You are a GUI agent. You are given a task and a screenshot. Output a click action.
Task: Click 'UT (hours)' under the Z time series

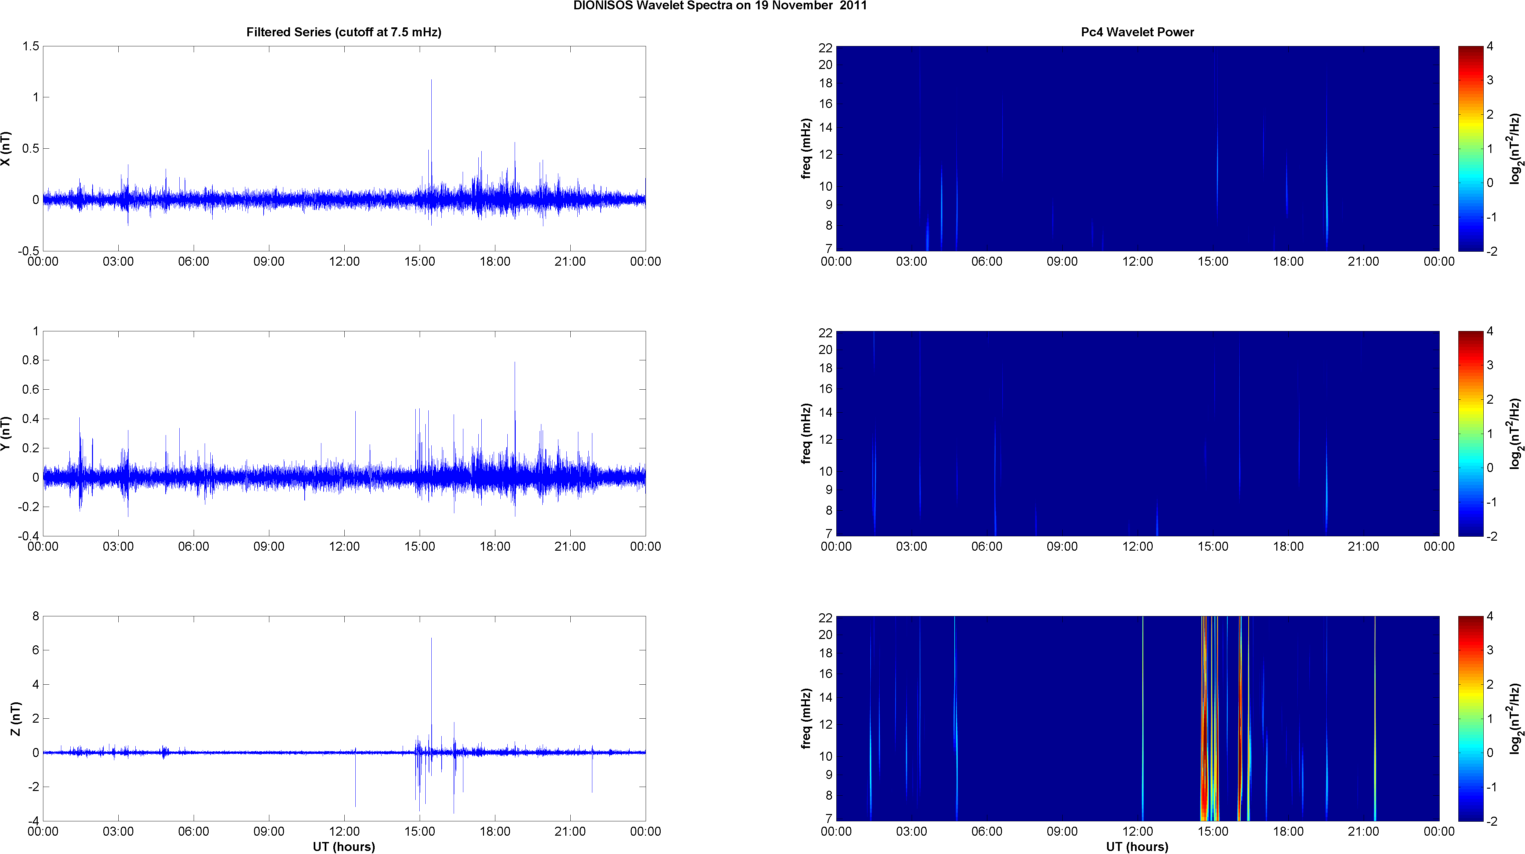point(344,847)
